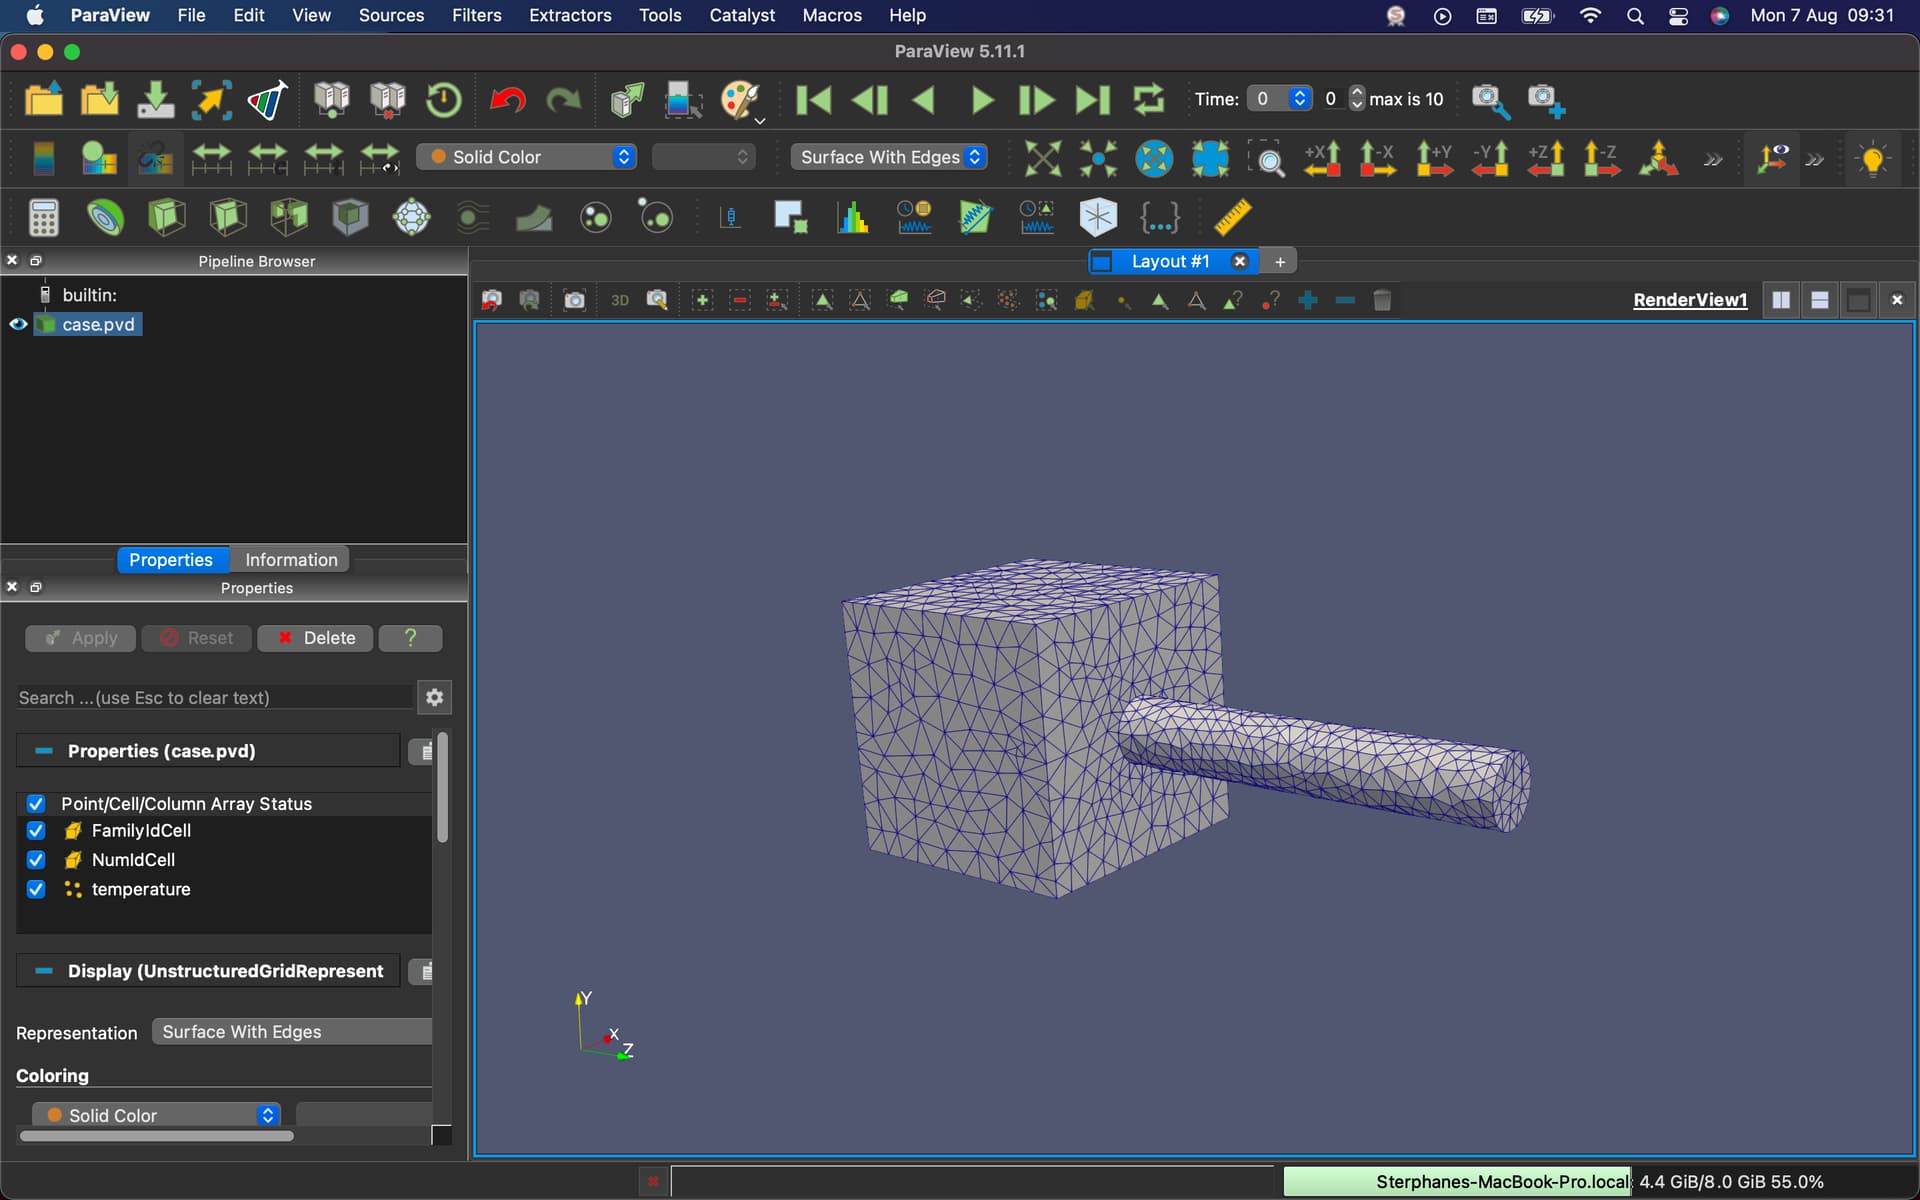The image size is (1920, 1200).
Task: Click the properties search field
Action: click(214, 698)
